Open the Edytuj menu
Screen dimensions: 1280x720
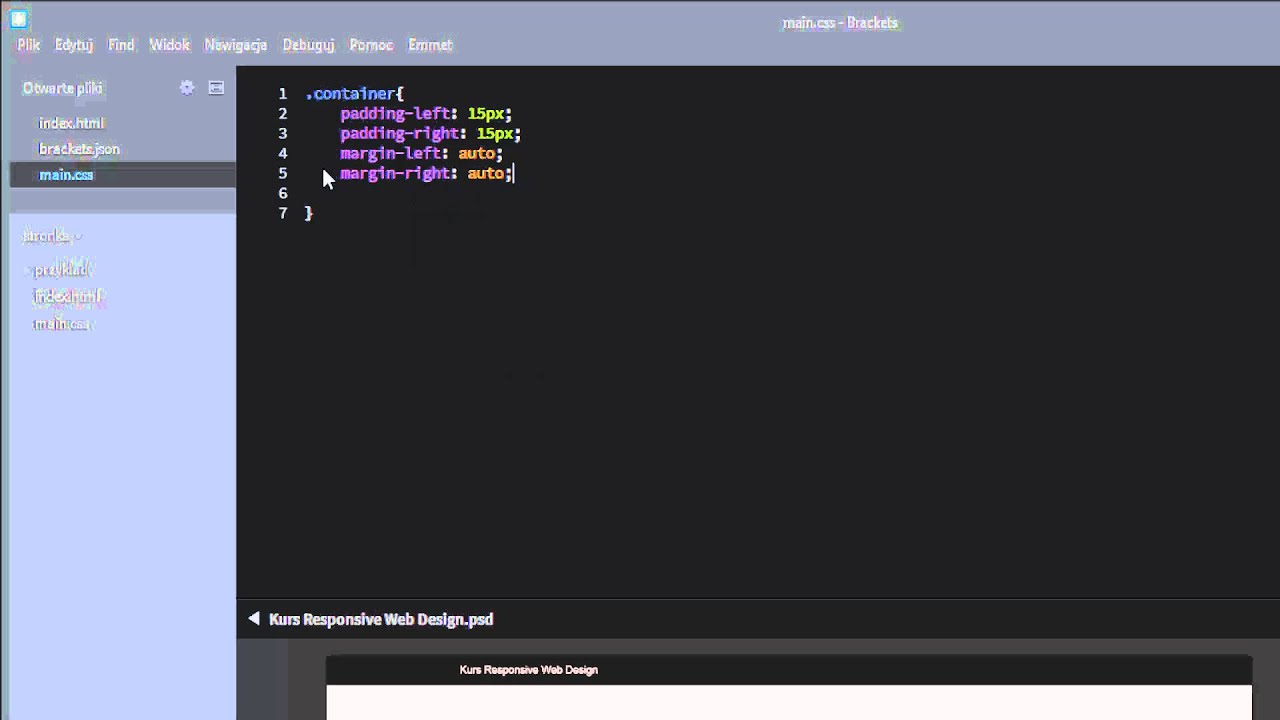click(74, 45)
